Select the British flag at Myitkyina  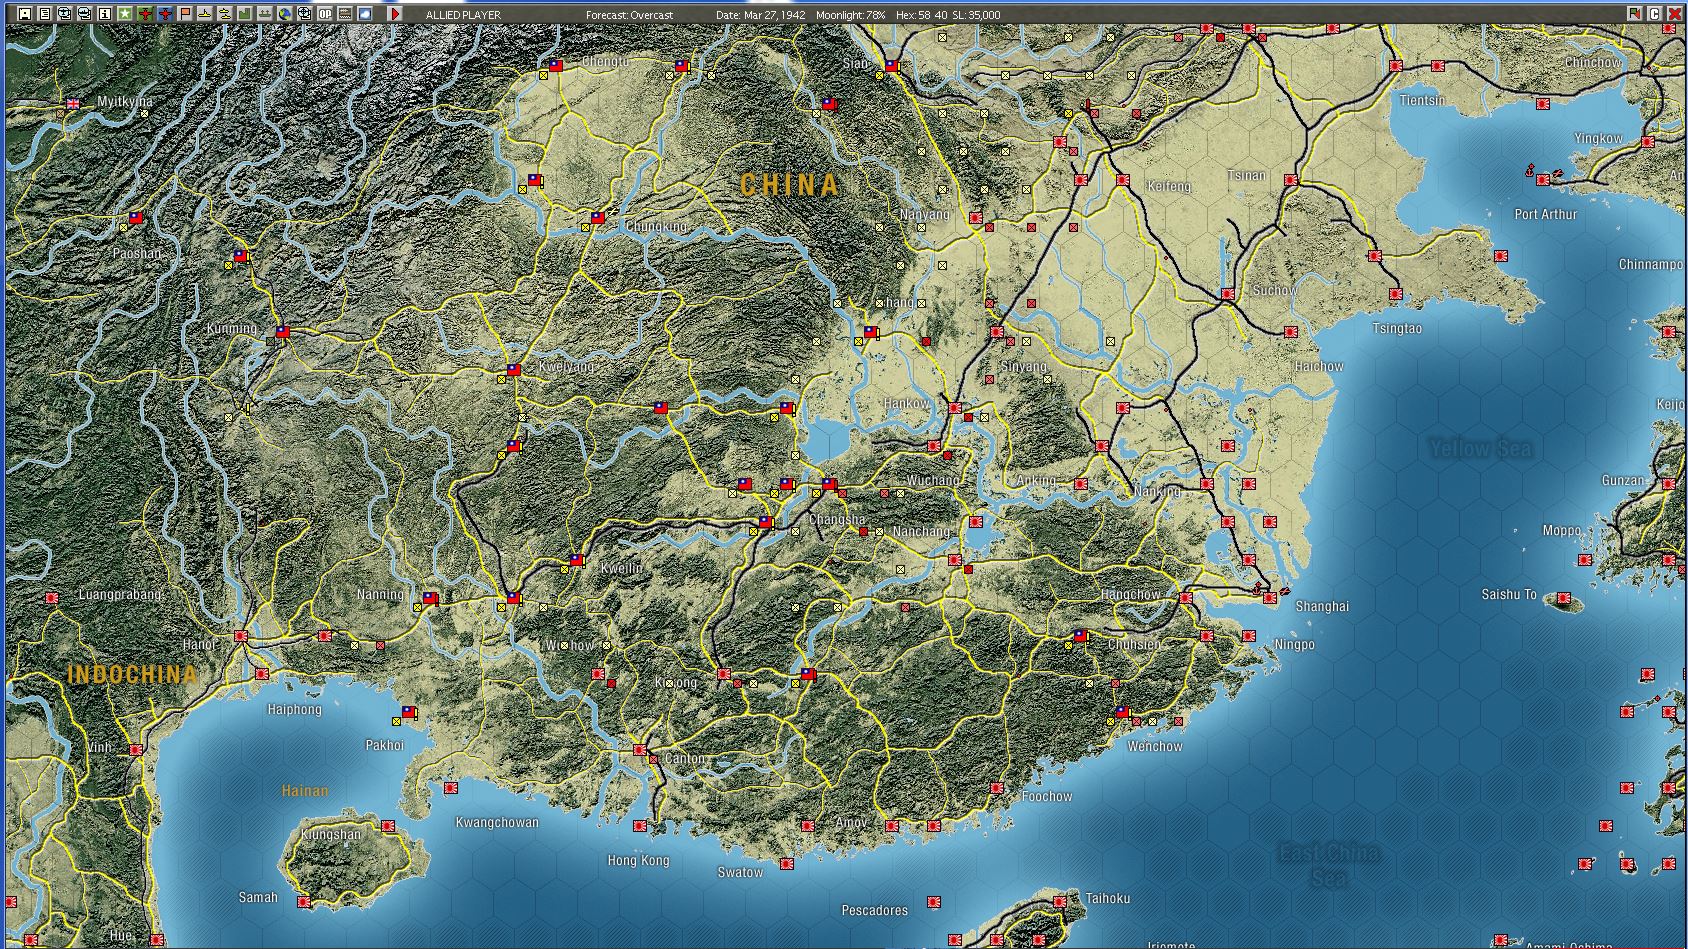(73, 103)
